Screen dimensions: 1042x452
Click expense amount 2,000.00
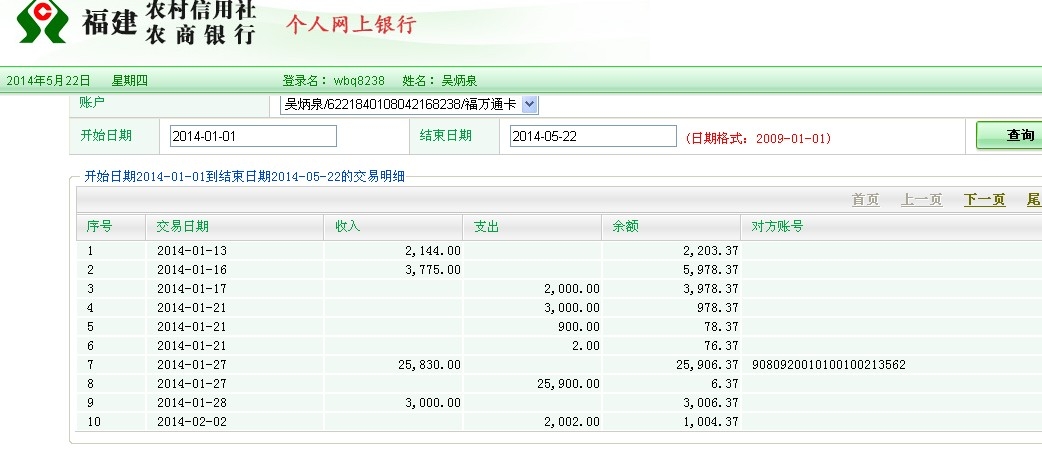coord(572,289)
